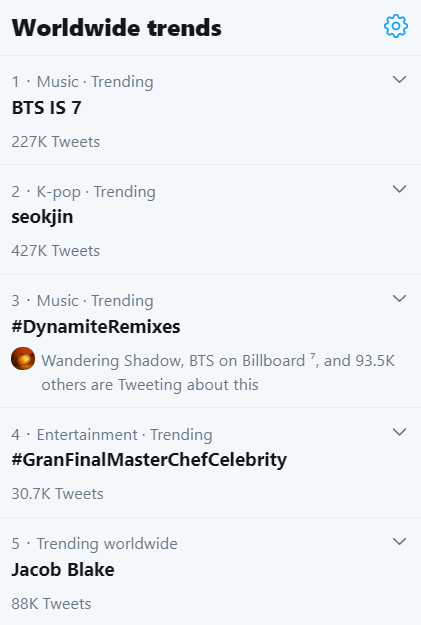Click the 427K Tweets count under seokjin
The height and width of the screenshot is (625, 421).
point(55,251)
